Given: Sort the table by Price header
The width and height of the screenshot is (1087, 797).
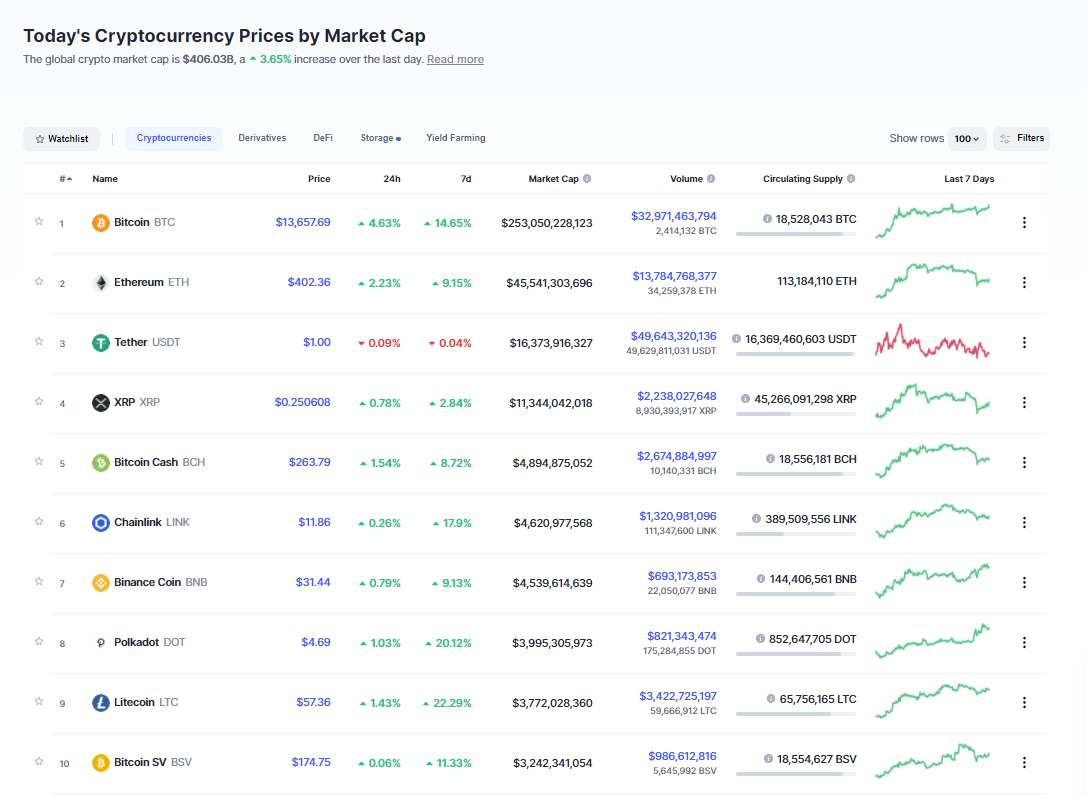Looking at the screenshot, I should click(x=319, y=179).
